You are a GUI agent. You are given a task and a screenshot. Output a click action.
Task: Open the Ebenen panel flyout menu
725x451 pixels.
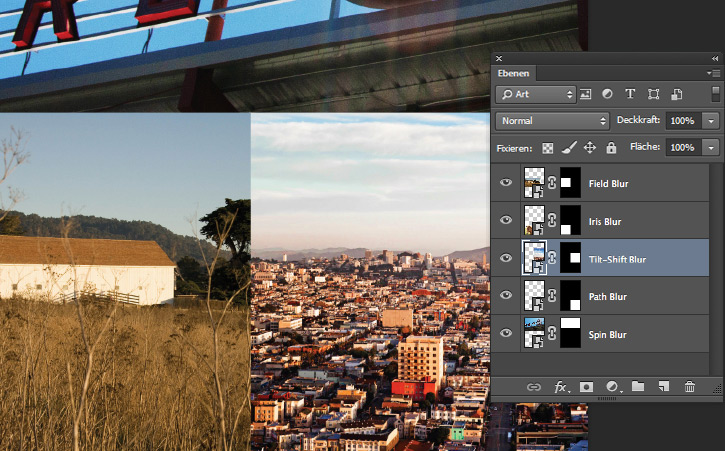tap(713, 73)
